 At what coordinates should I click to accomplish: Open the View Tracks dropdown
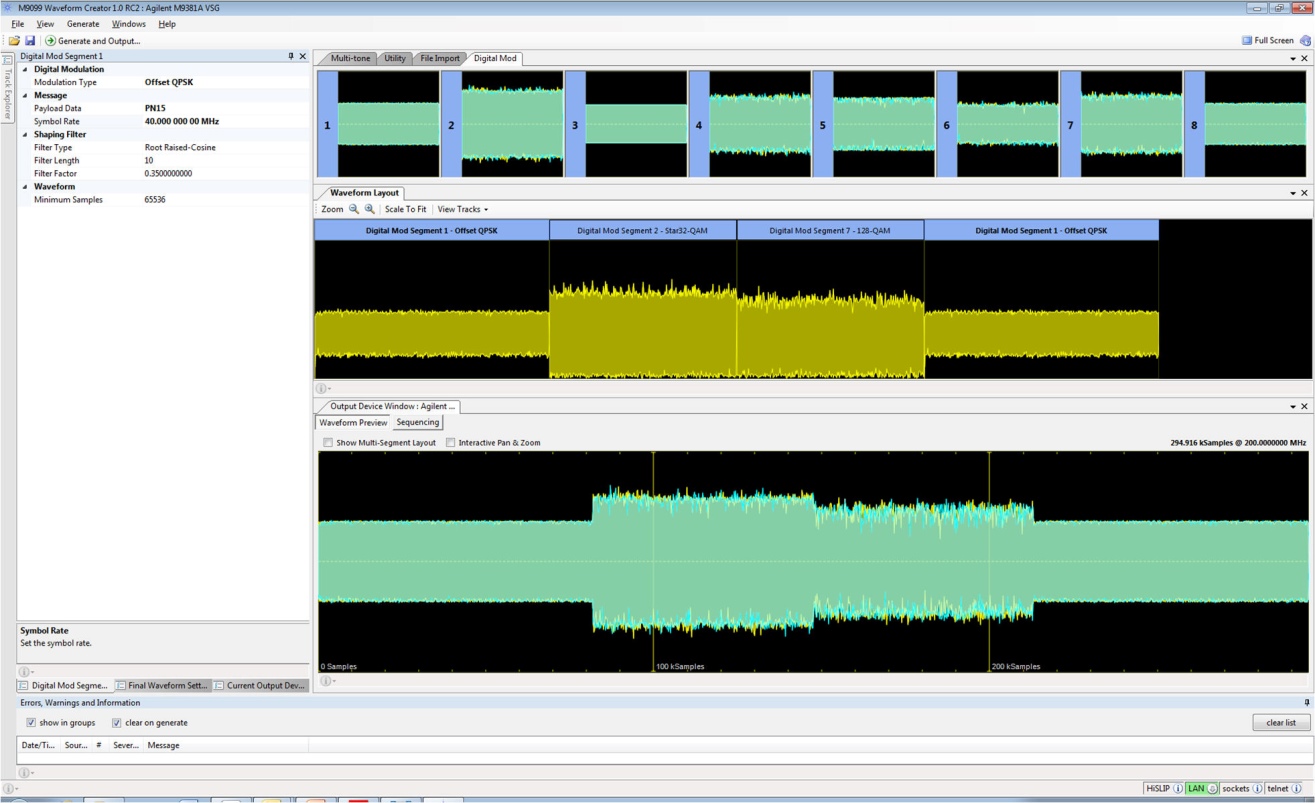(462, 209)
